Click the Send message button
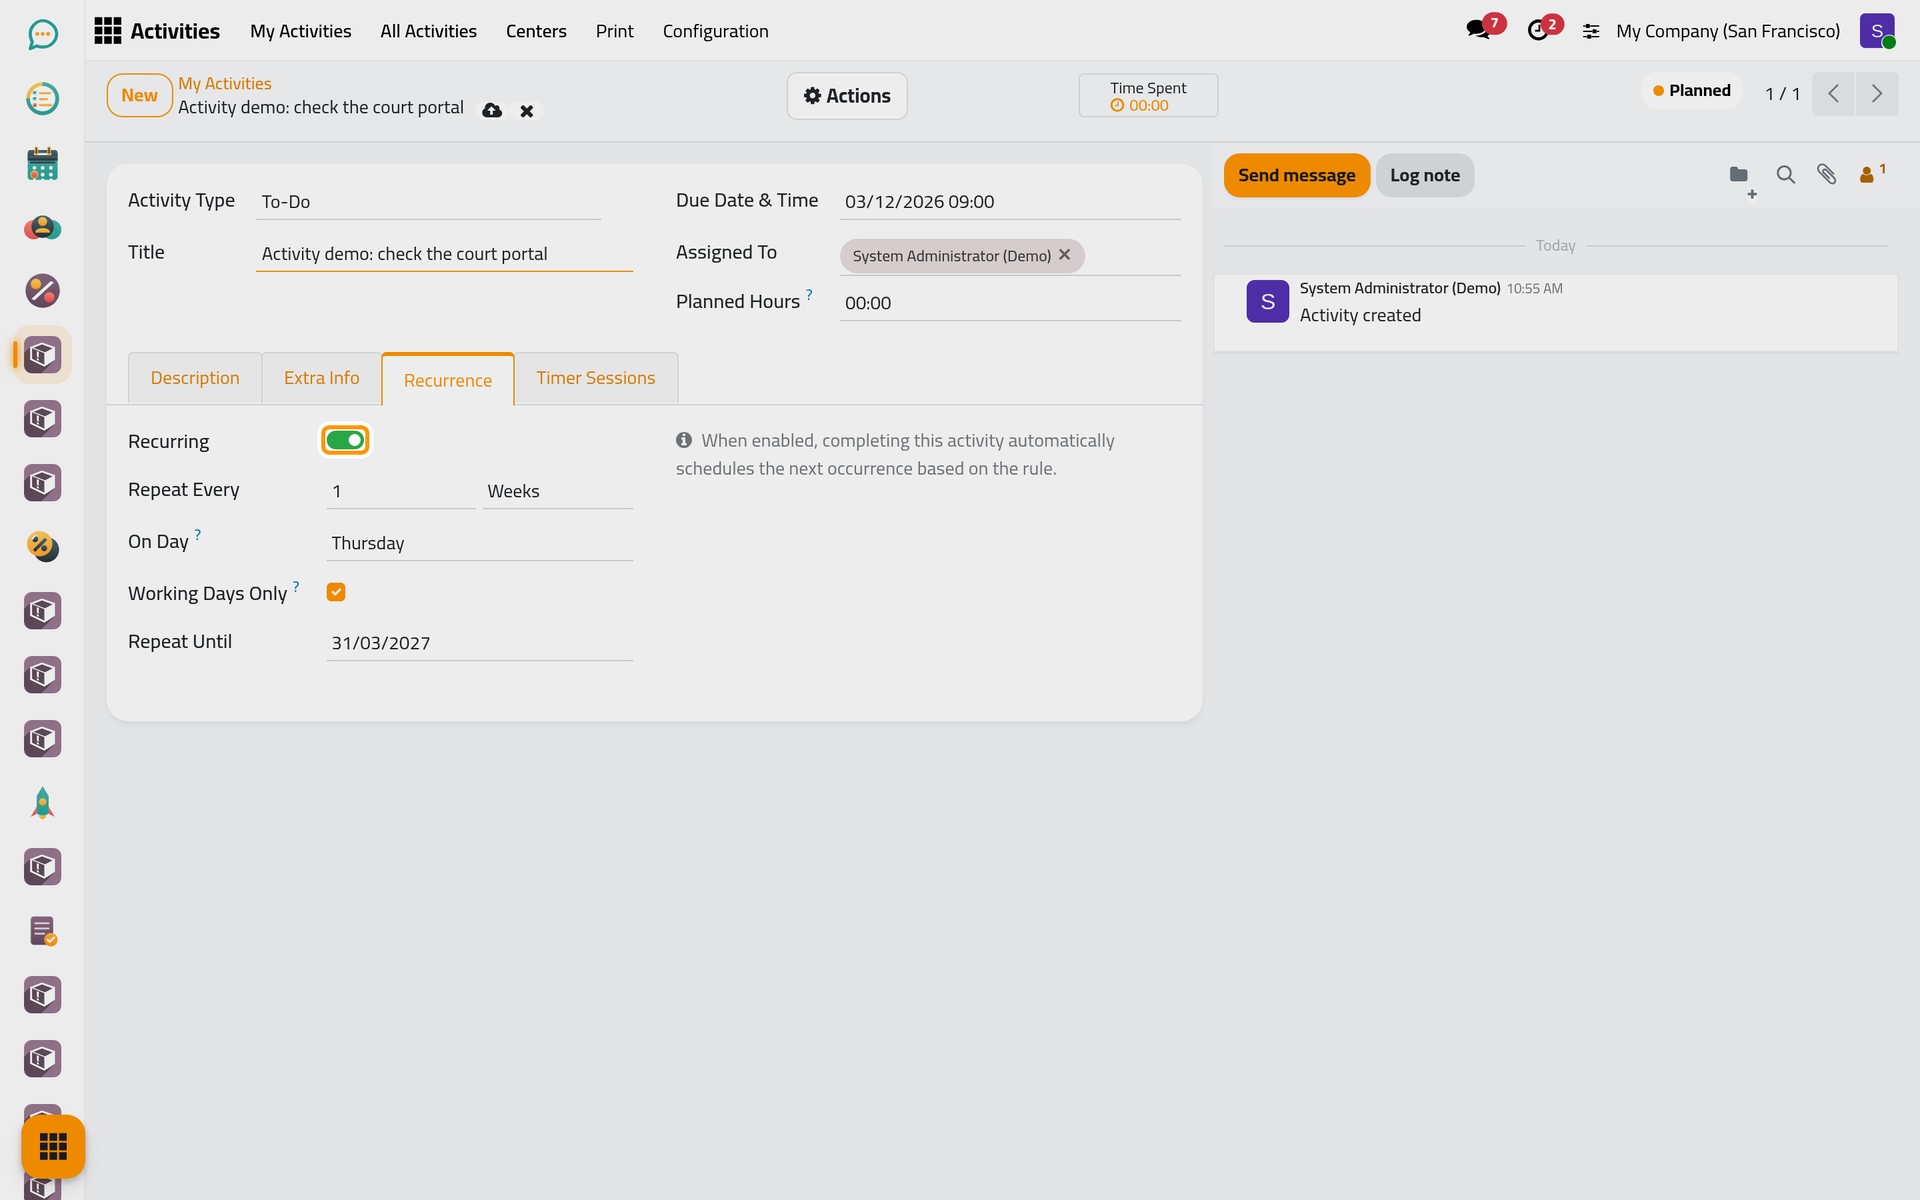Image resolution: width=1920 pixels, height=1200 pixels. click(1296, 175)
